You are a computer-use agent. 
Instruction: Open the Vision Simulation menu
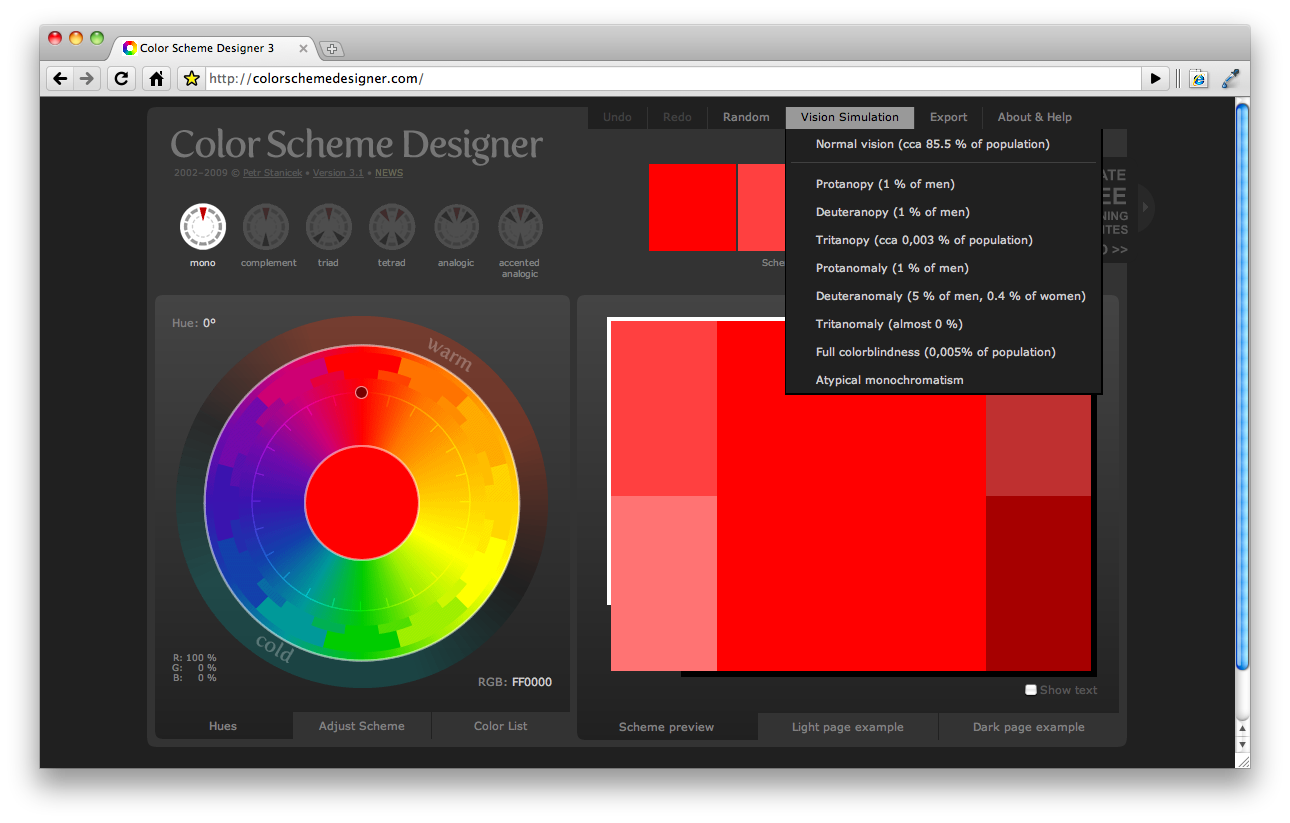coord(850,117)
